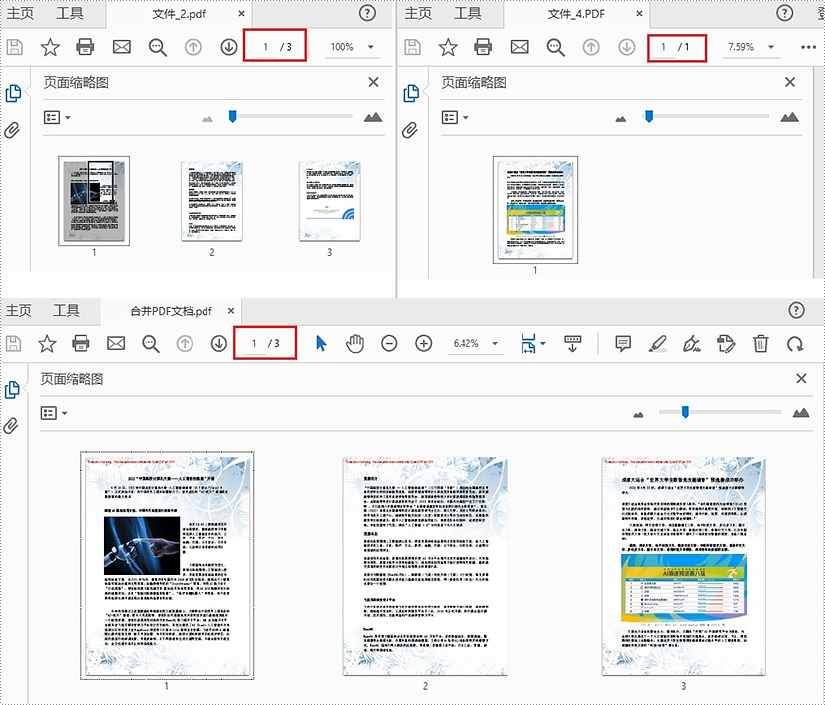This screenshot has height=705, width=825.
Task: Print 文件_4.PDF using the printer icon
Action: [x=483, y=47]
